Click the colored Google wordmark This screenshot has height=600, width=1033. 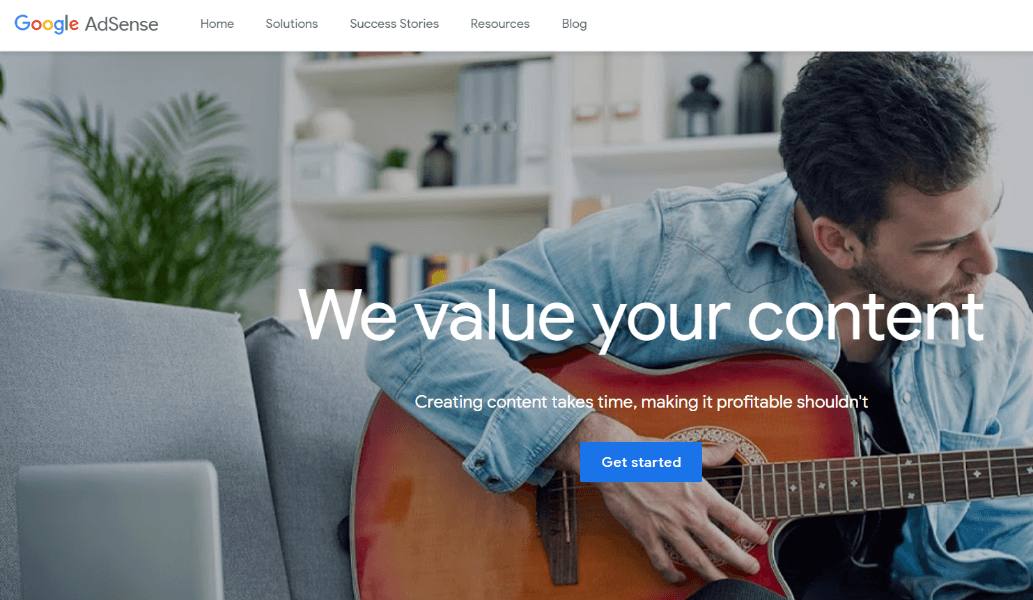coord(47,24)
